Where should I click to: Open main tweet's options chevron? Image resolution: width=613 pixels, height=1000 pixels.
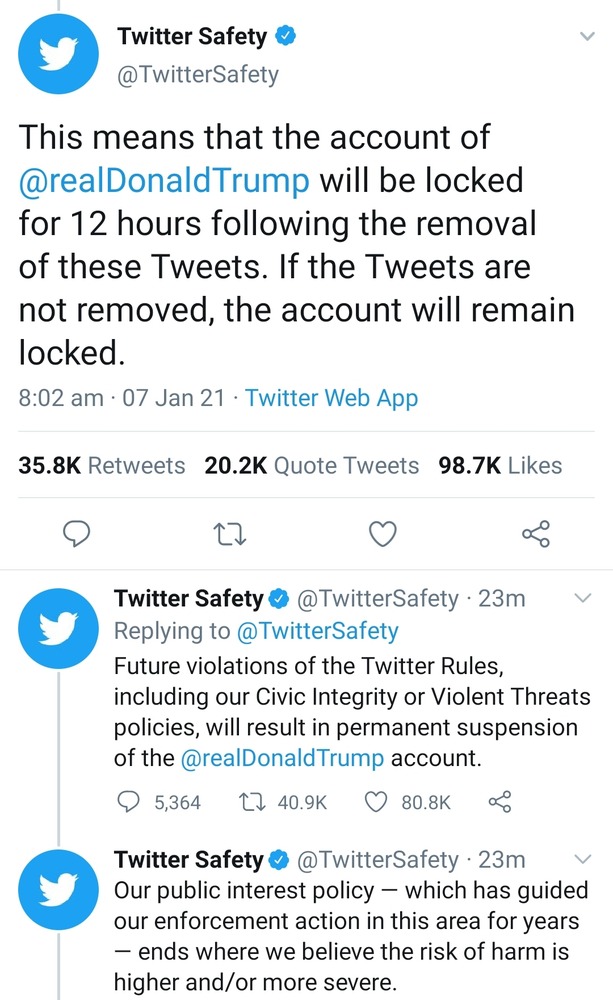(586, 36)
